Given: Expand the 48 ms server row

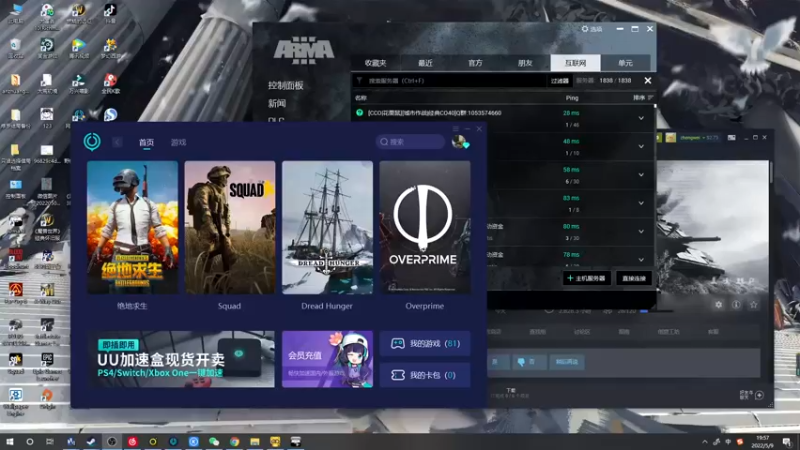Looking at the screenshot, I should (641, 146).
